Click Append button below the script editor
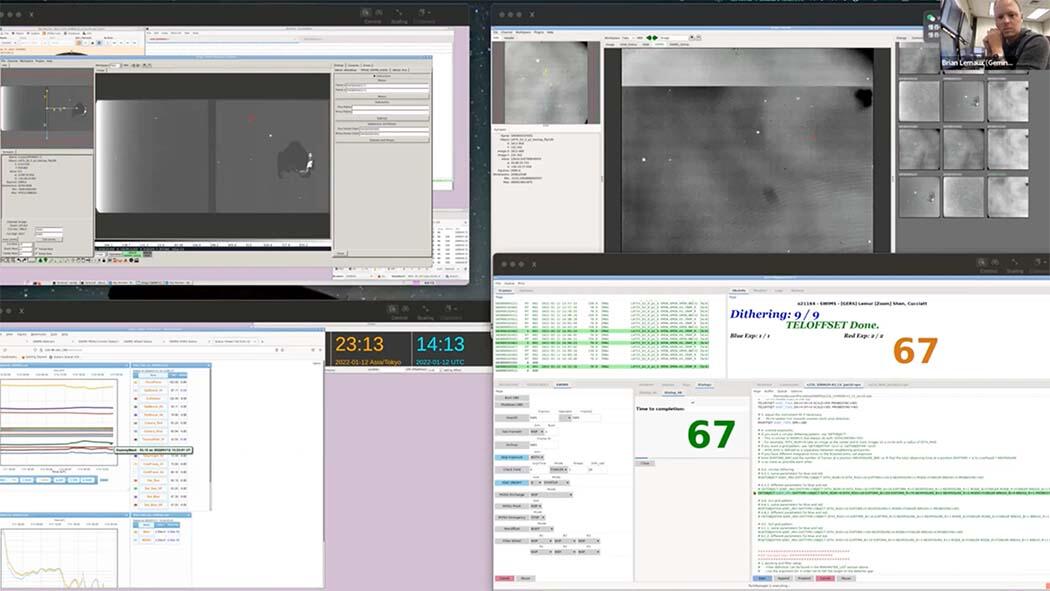 tap(783, 578)
